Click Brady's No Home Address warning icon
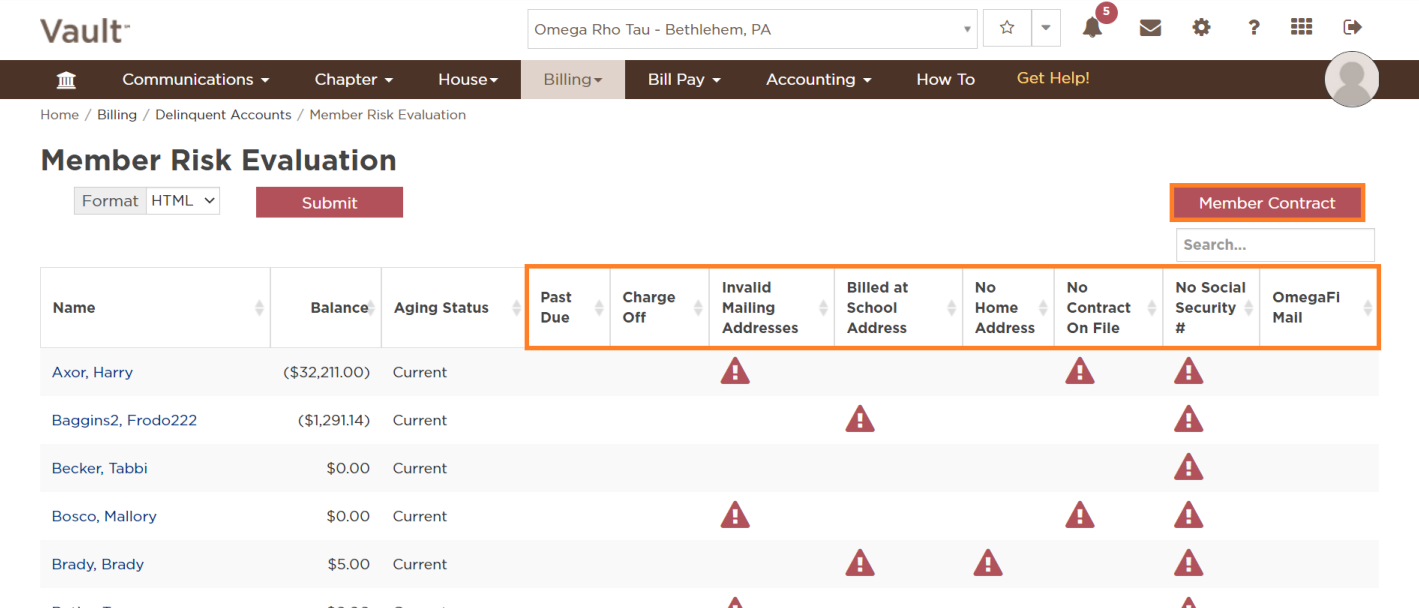The height and width of the screenshot is (608, 1419). 987,564
